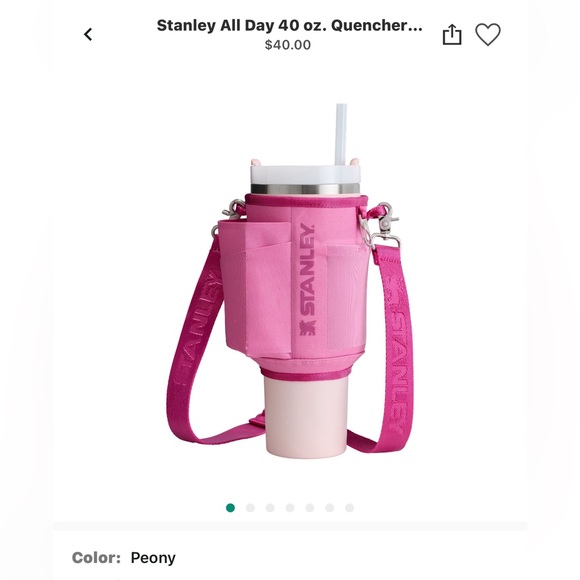
Task: Click the light pink tumbler base
Action: tap(306, 417)
